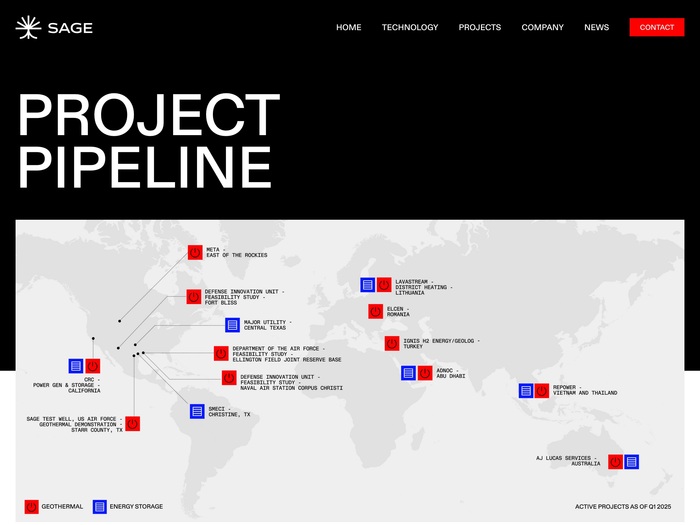The height and width of the screenshot is (525, 700).
Task: Click the "ADNOC - ABU DHABI" label
Action: point(451,373)
